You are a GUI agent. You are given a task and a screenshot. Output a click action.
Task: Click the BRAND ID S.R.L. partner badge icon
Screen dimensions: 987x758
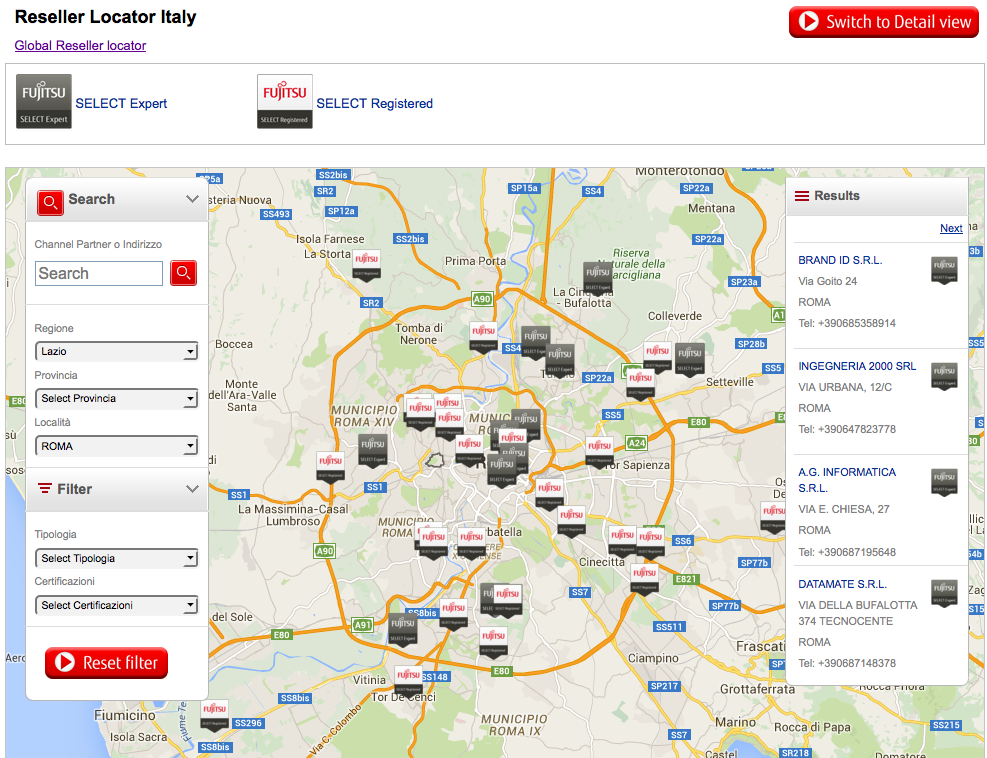(944, 270)
